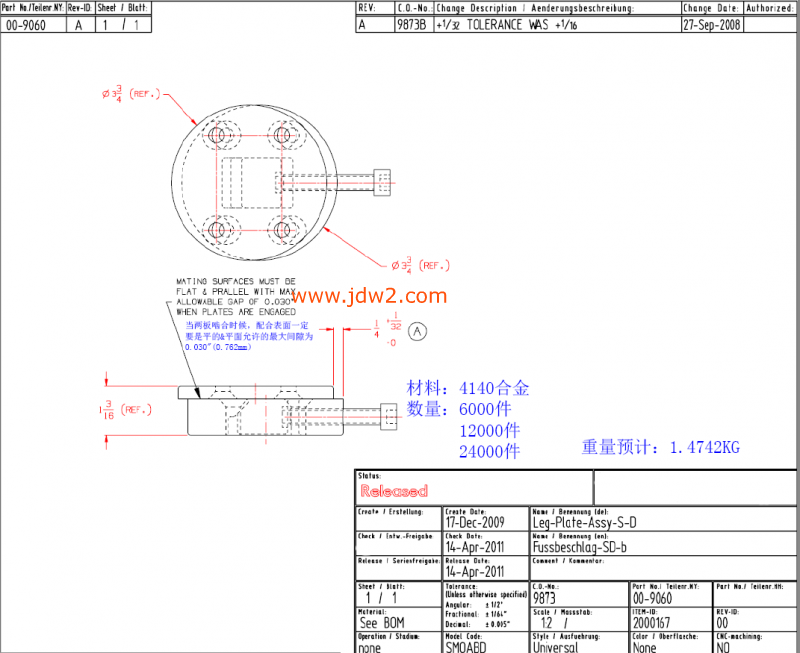This screenshot has width=800, height=653.
Task: Select ITEM-ID value 2000167
Action: [x=652, y=623]
